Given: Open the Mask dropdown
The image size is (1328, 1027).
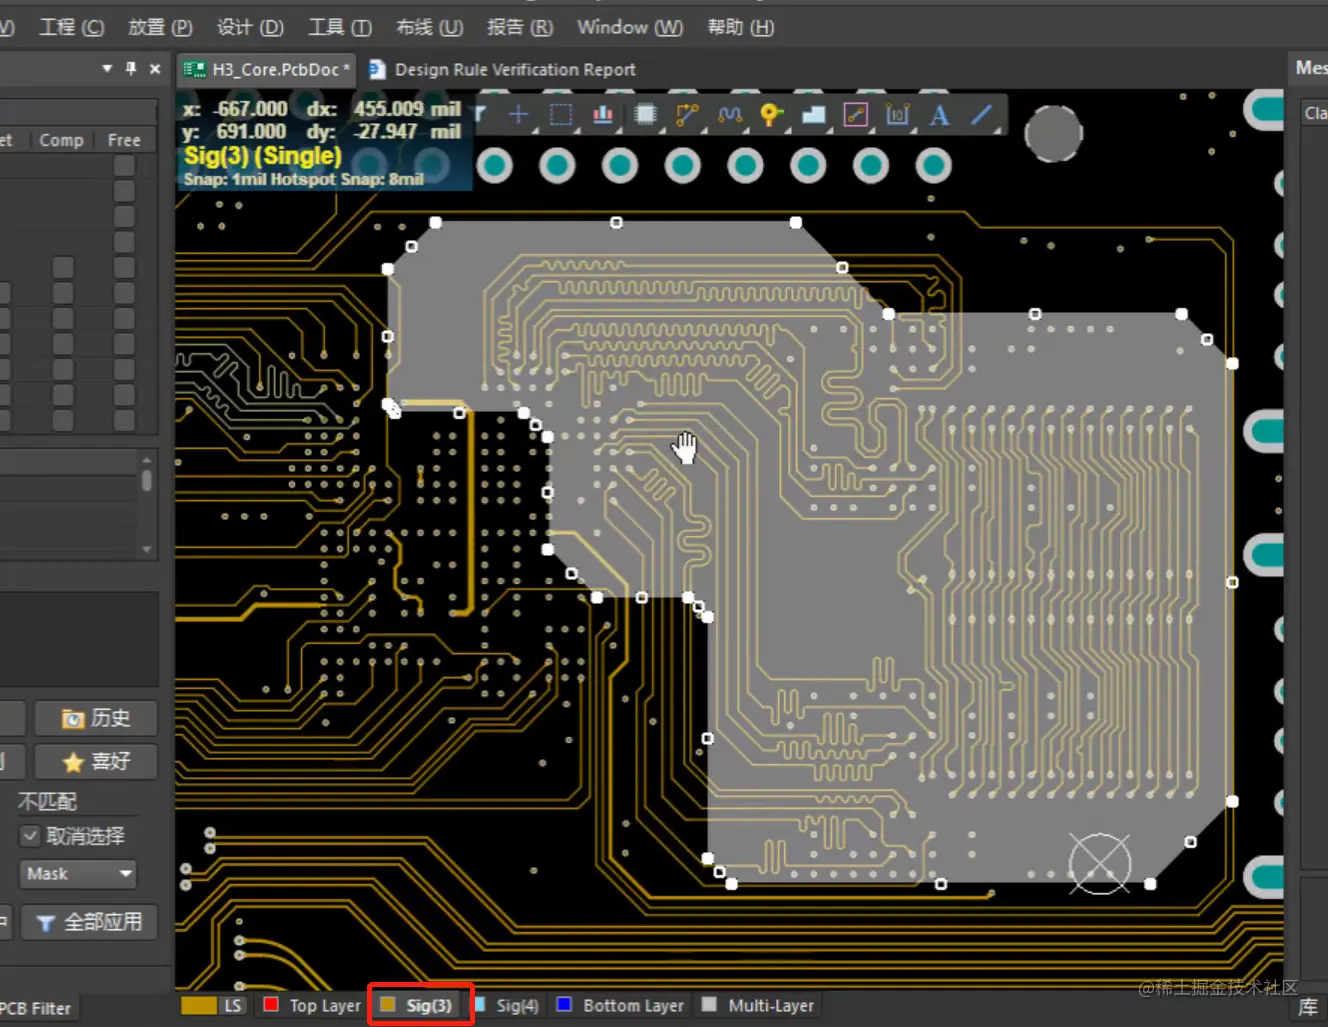Looking at the screenshot, I should (x=78, y=874).
